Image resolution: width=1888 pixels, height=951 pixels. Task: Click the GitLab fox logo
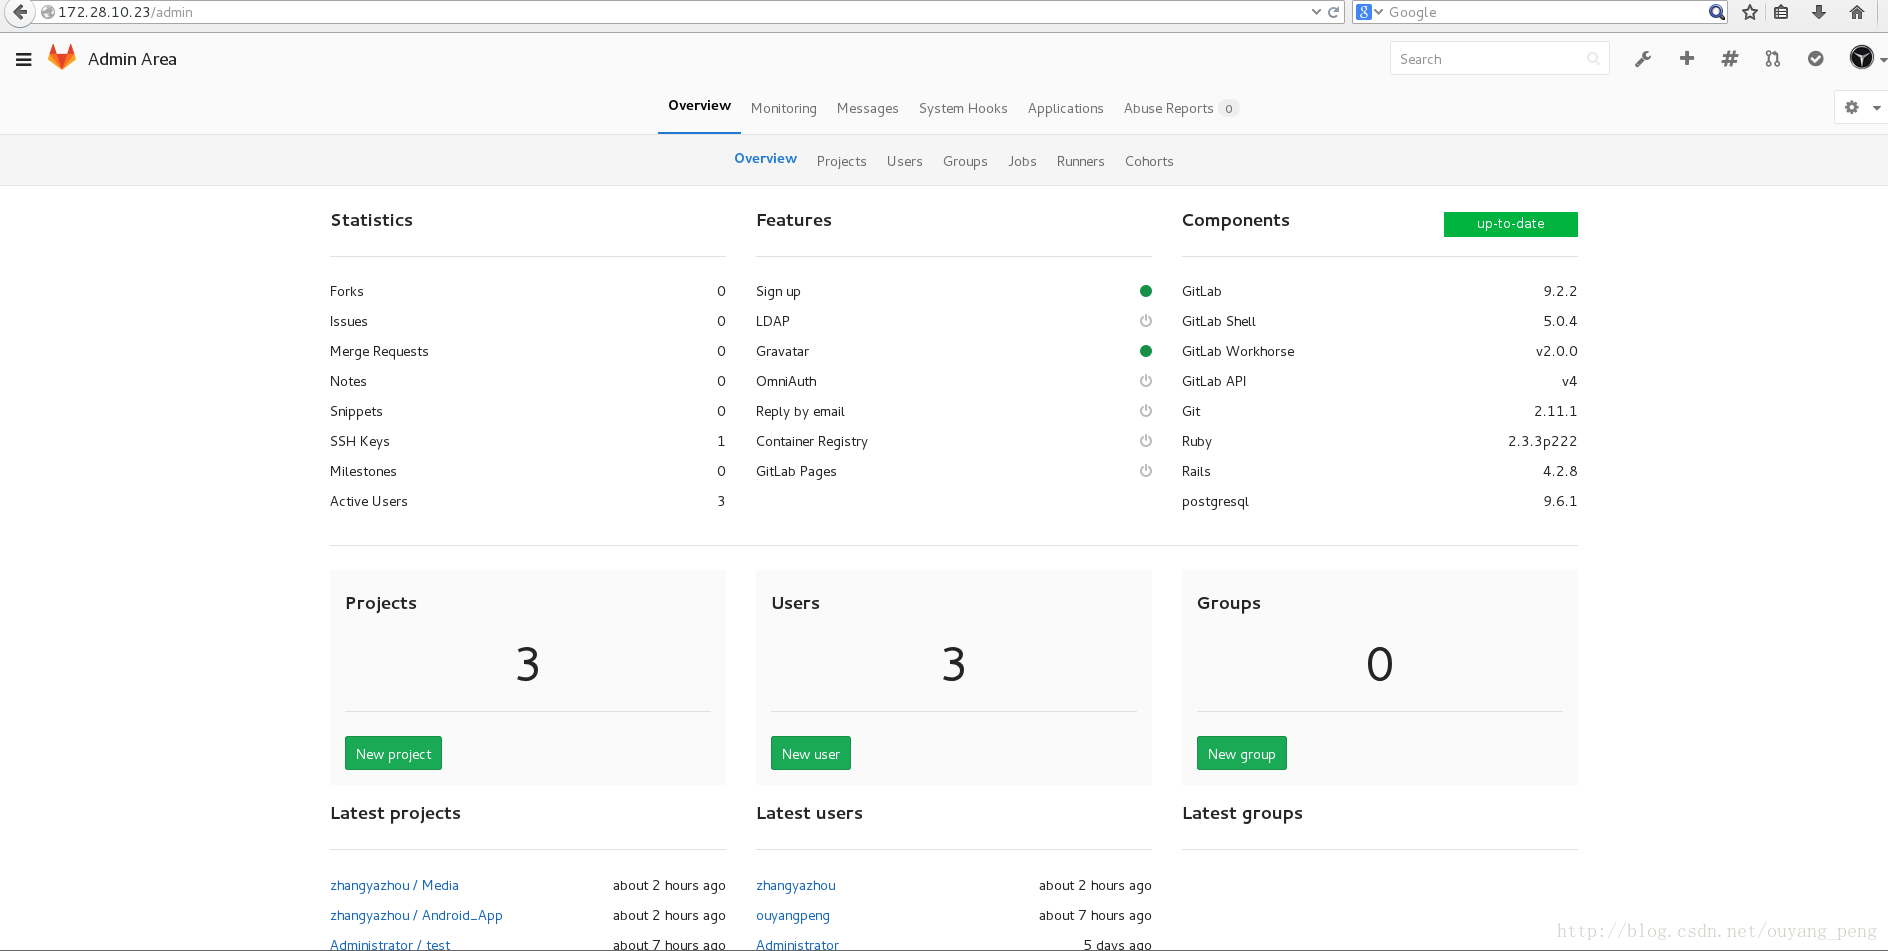coord(62,58)
